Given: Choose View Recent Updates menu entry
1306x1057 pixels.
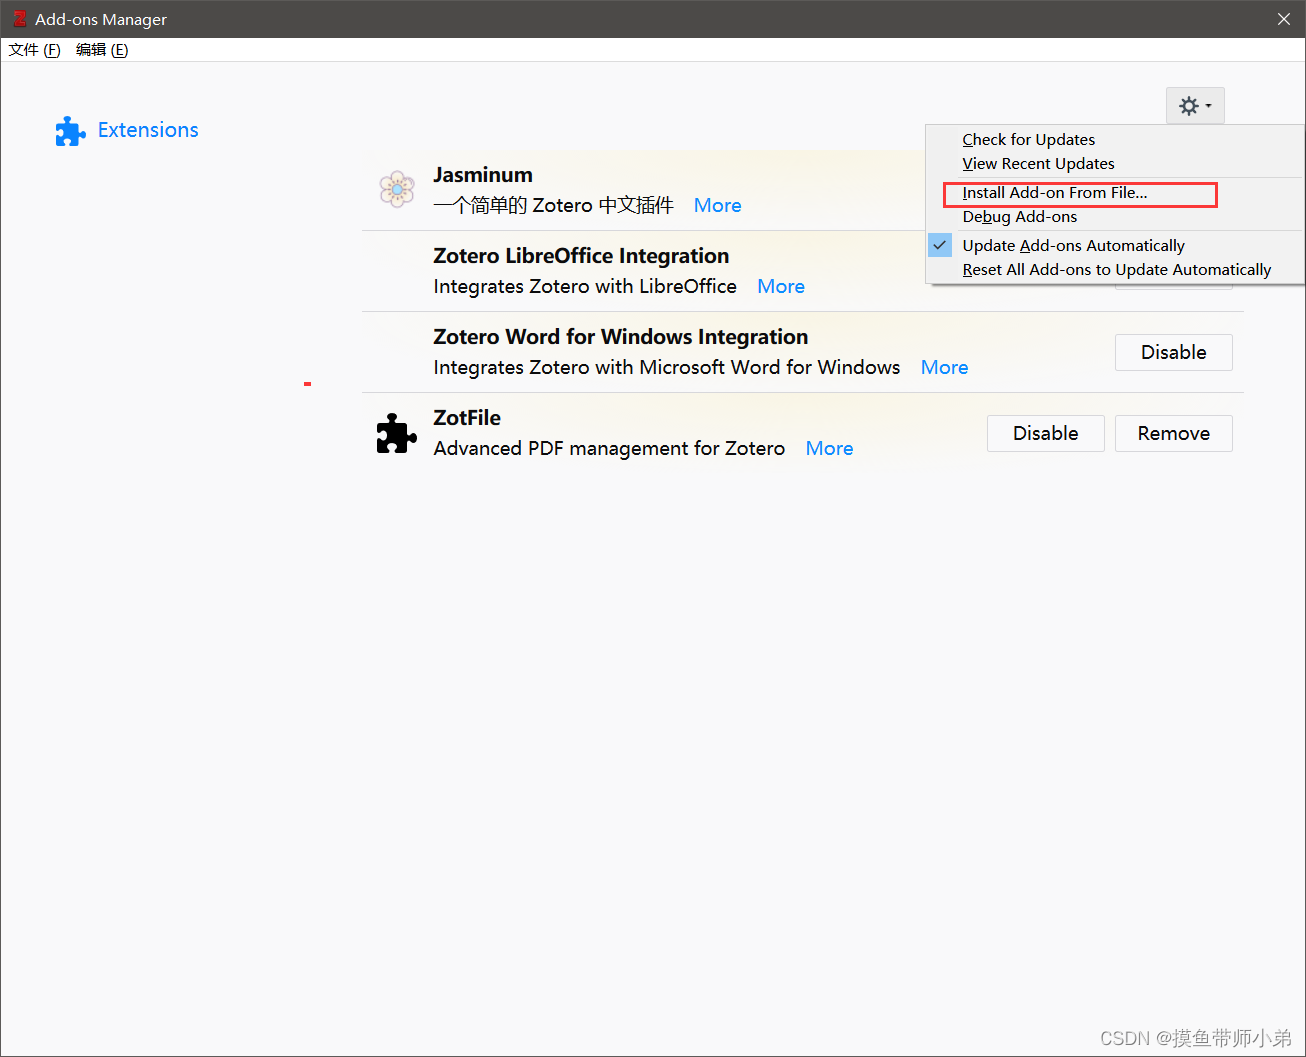Looking at the screenshot, I should click(x=1038, y=164).
